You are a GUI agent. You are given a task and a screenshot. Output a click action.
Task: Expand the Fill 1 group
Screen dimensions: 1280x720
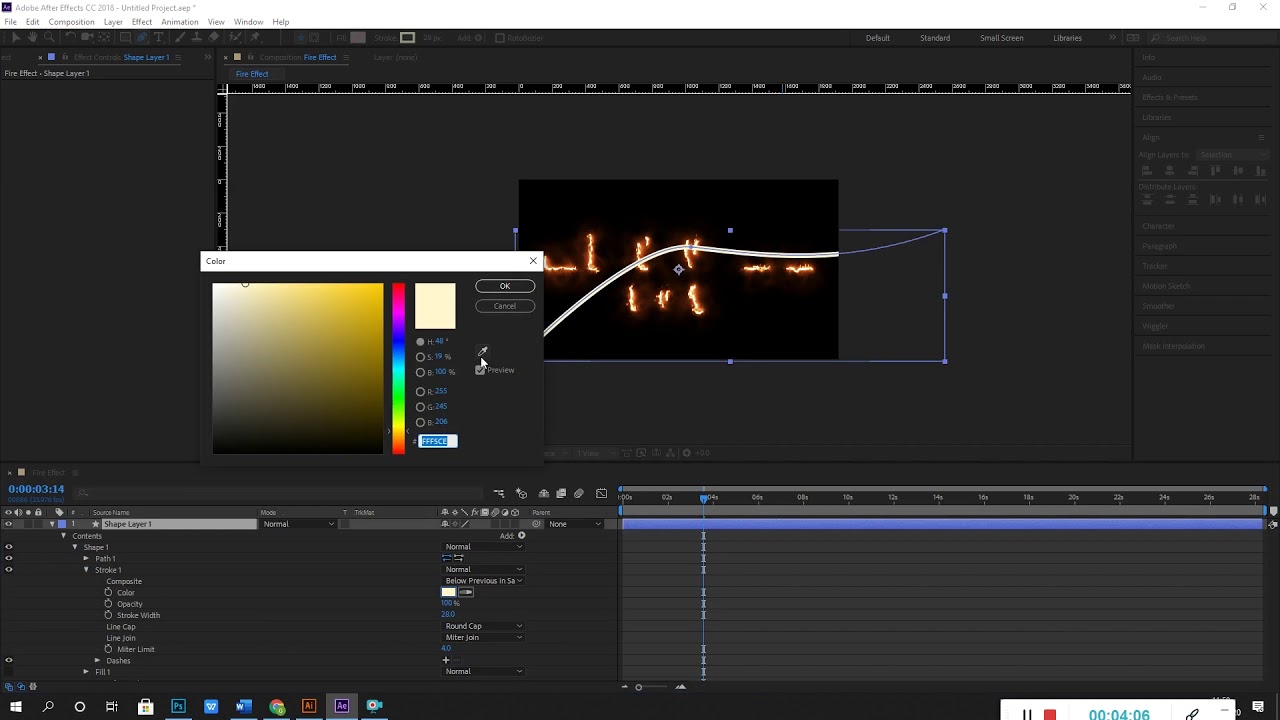point(86,672)
